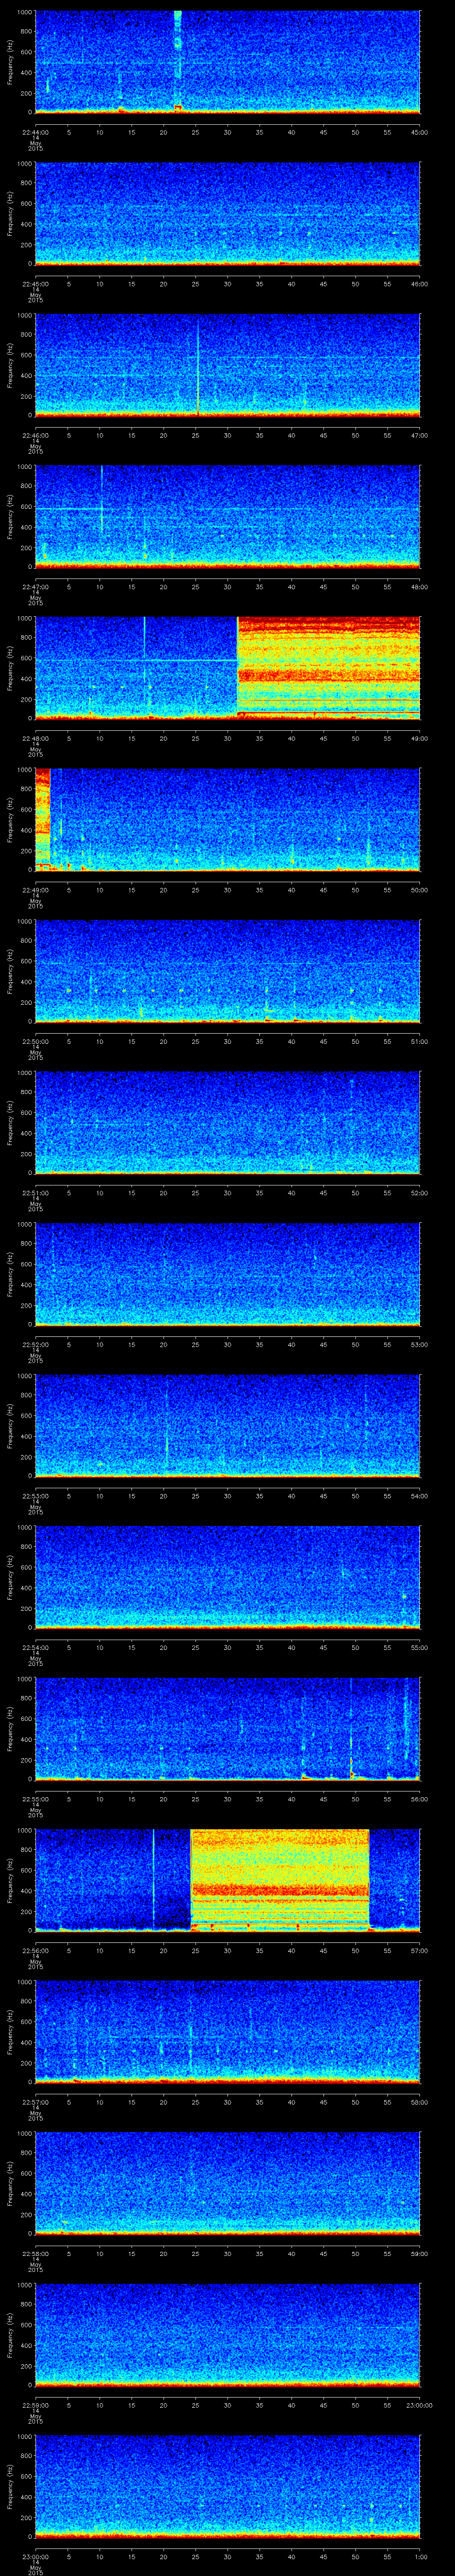Click the 22:45:00 start time label
The height and width of the screenshot is (2576, 455).
click(36, 284)
